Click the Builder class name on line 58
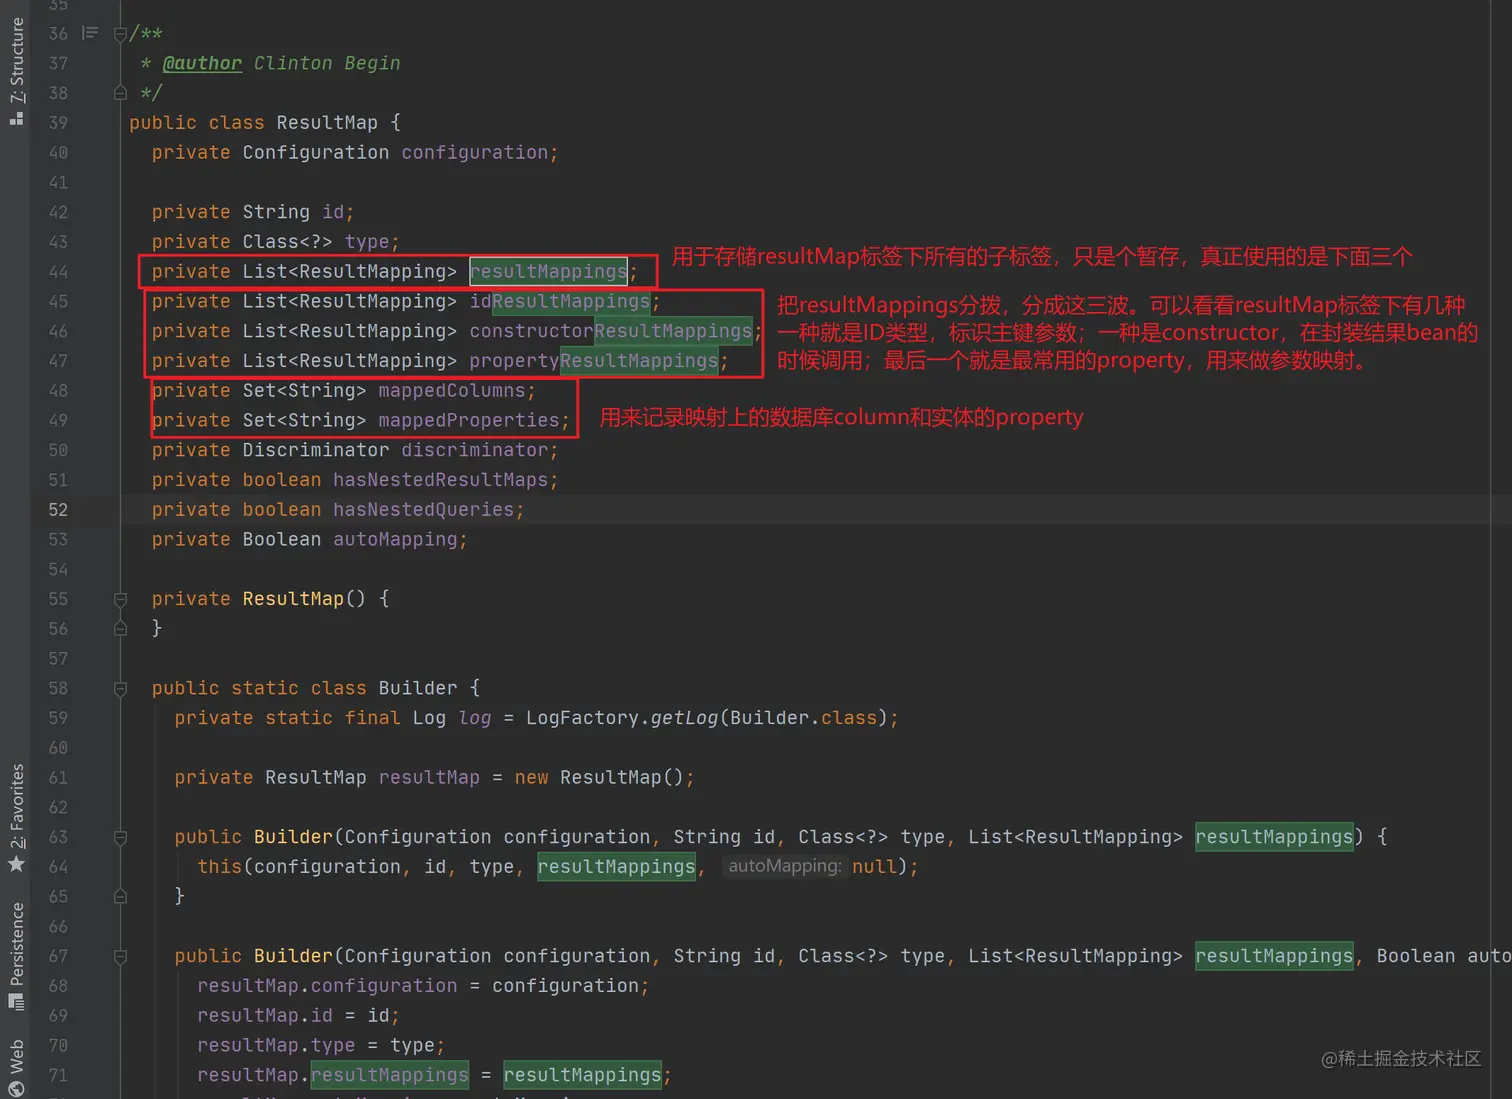The width and height of the screenshot is (1512, 1099). (x=418, y=688)
